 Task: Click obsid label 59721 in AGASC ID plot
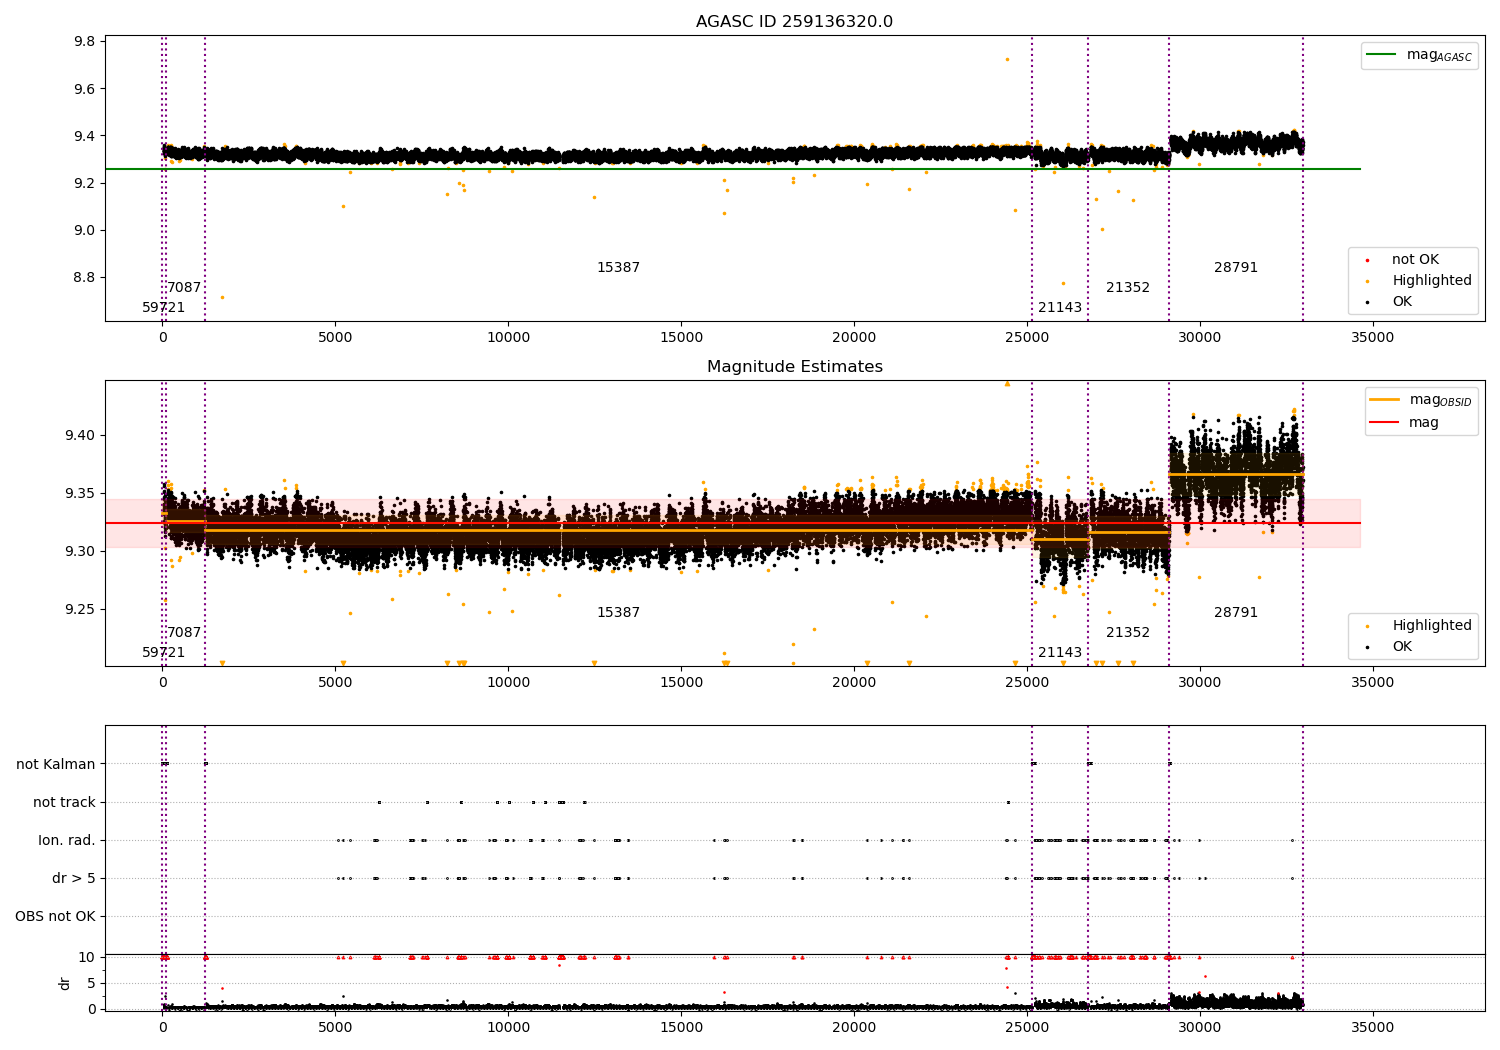click(163, 308)
